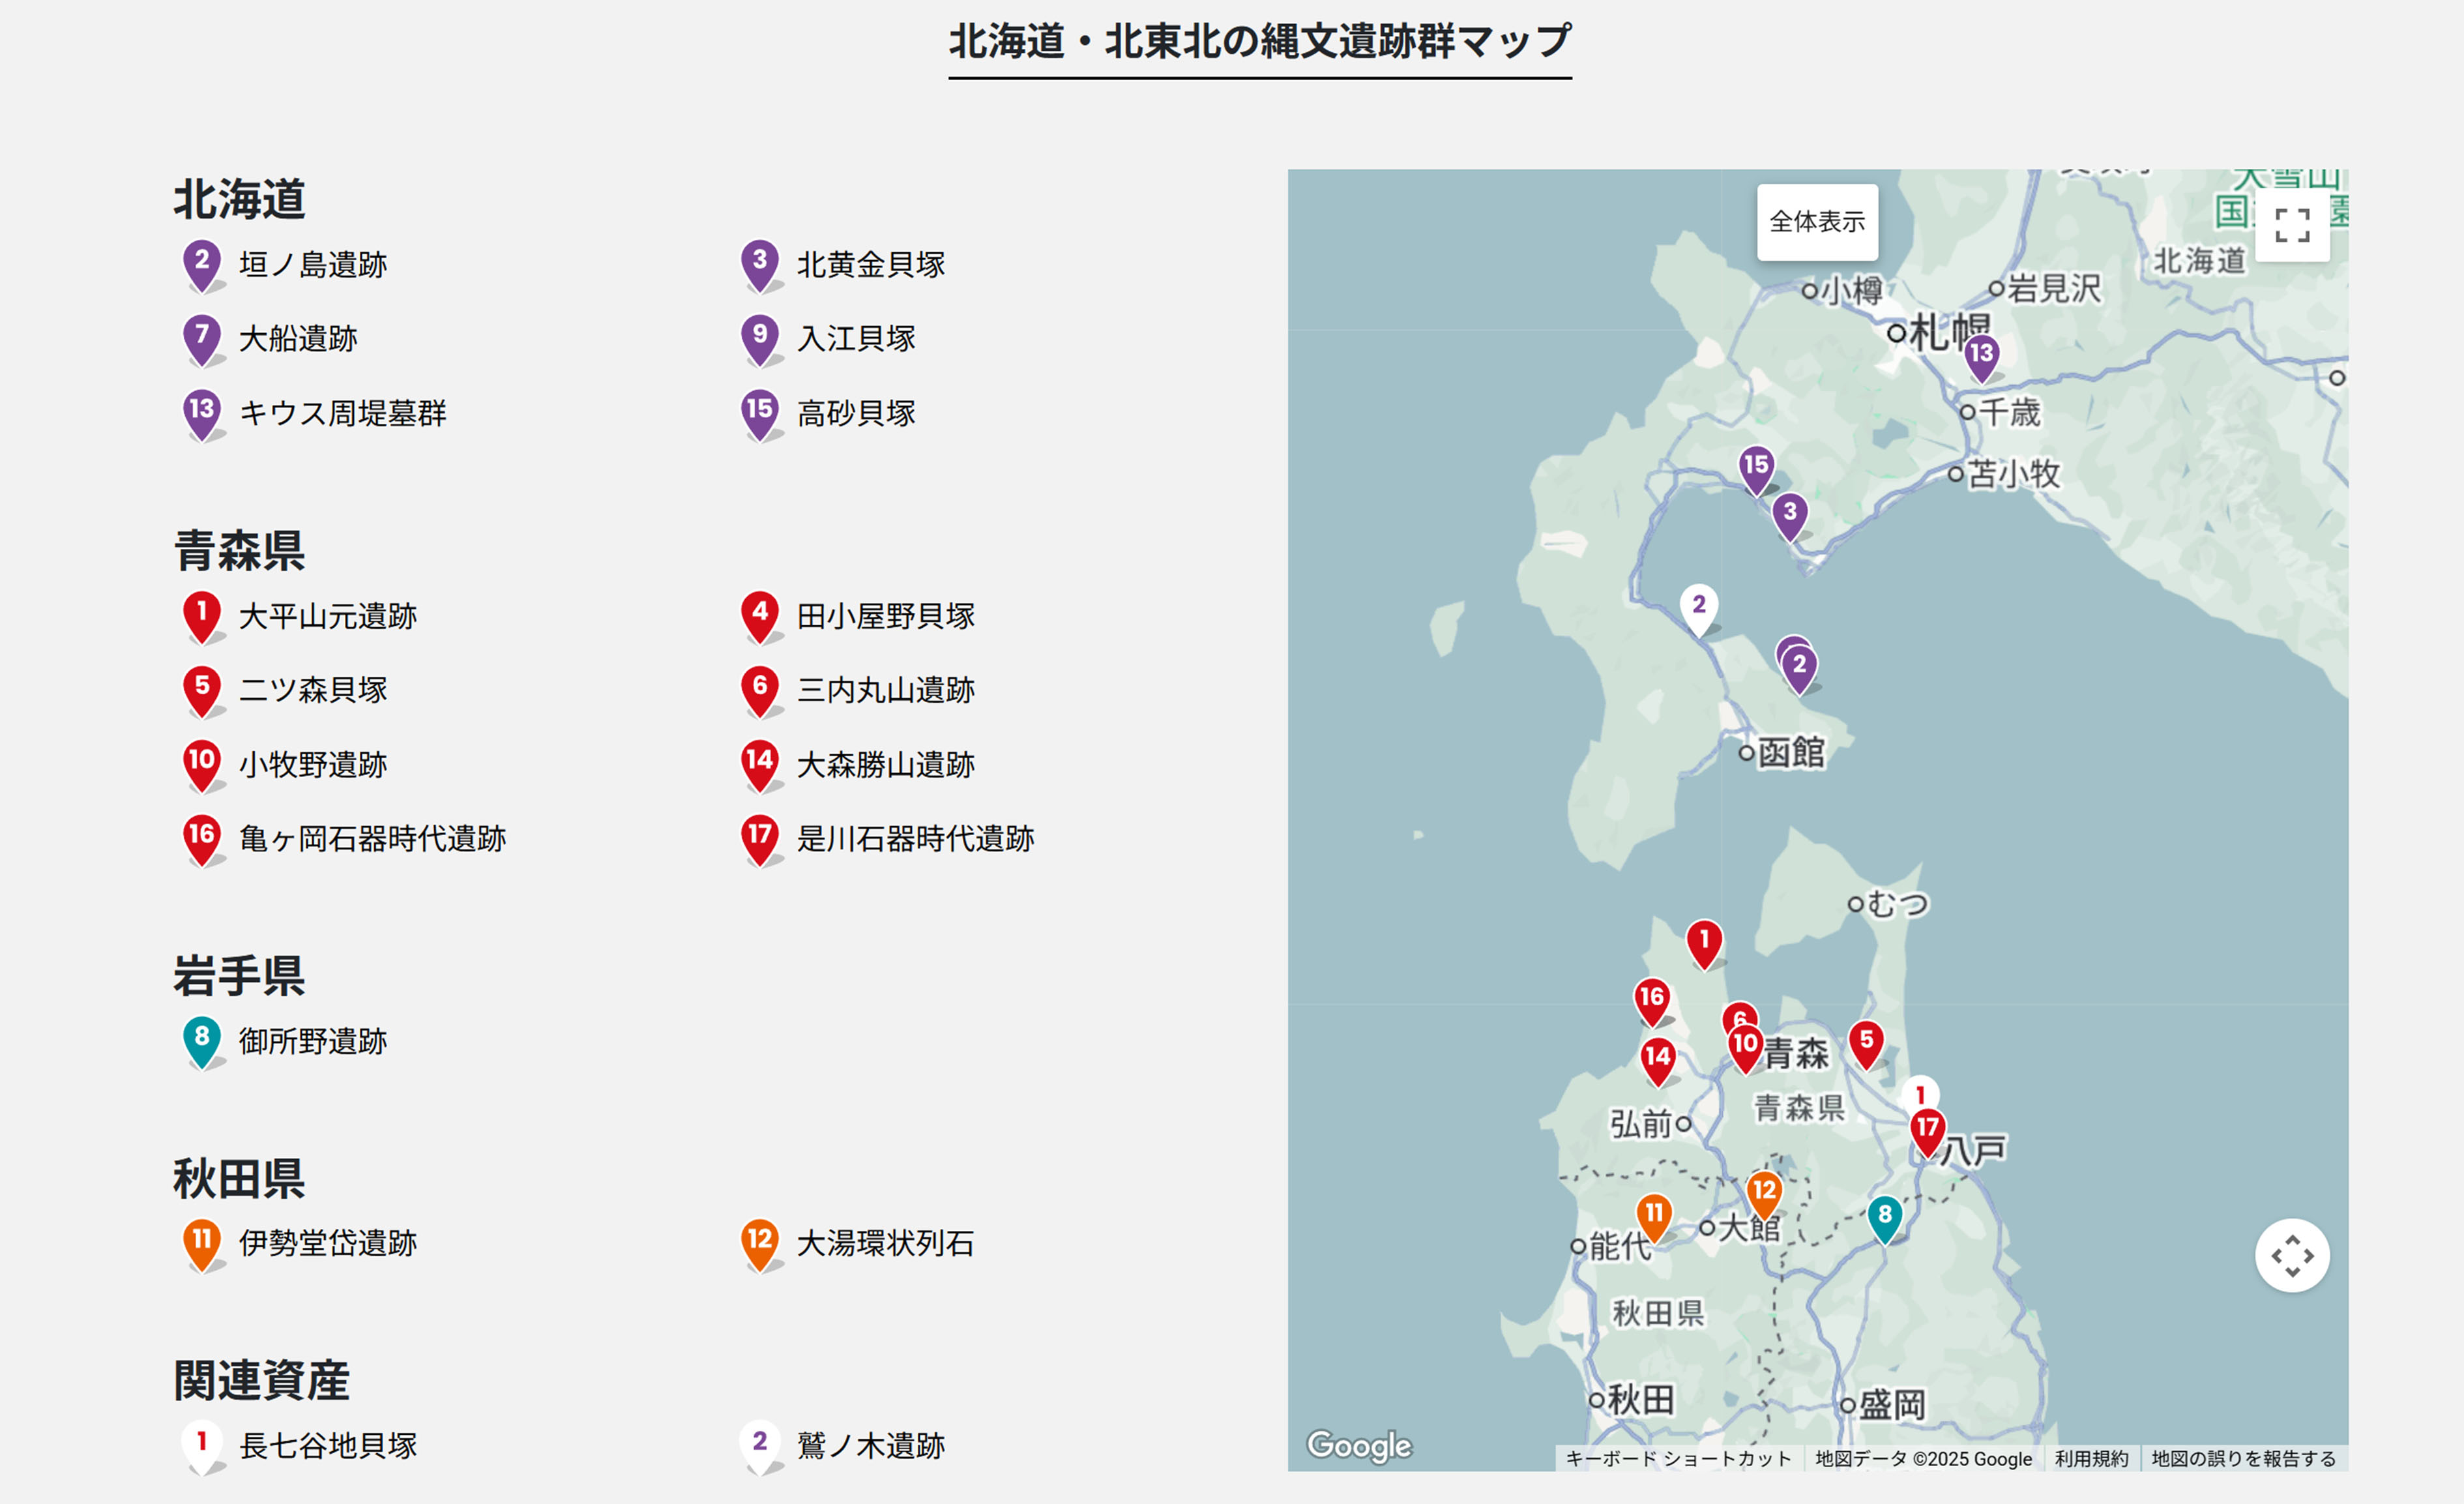The image size is (2464, 1504).
Task: Select red map marker 16 on the map
Action: pos(1652,999)
